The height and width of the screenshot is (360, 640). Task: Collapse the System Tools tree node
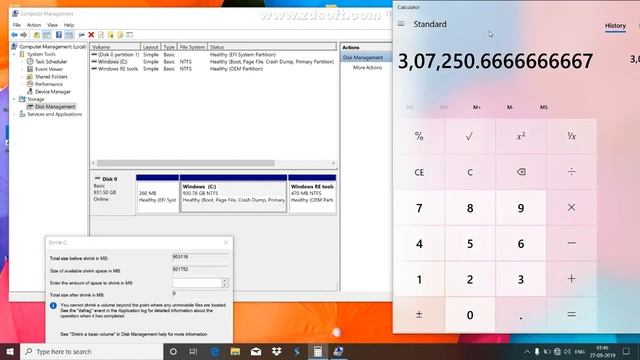(x=15, y=54)
